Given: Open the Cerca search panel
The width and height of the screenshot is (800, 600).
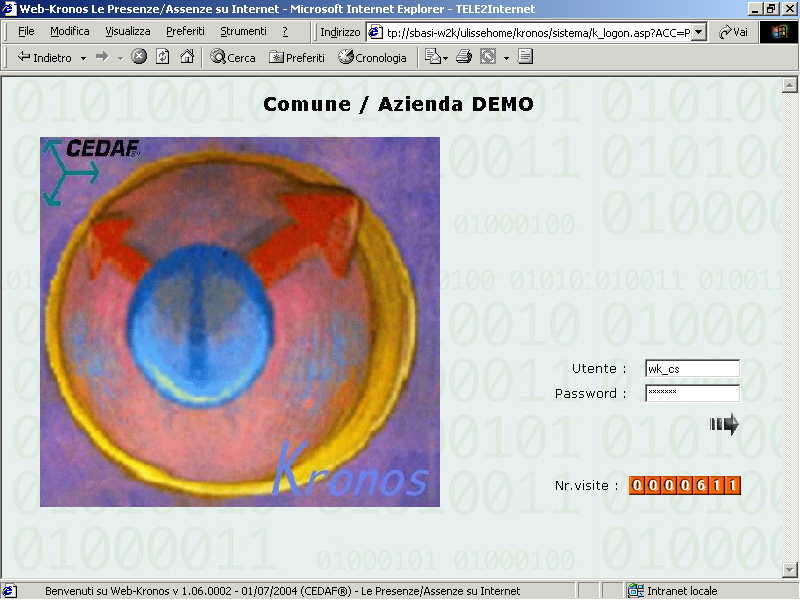Looking at the screenshot, I should 233,57.
